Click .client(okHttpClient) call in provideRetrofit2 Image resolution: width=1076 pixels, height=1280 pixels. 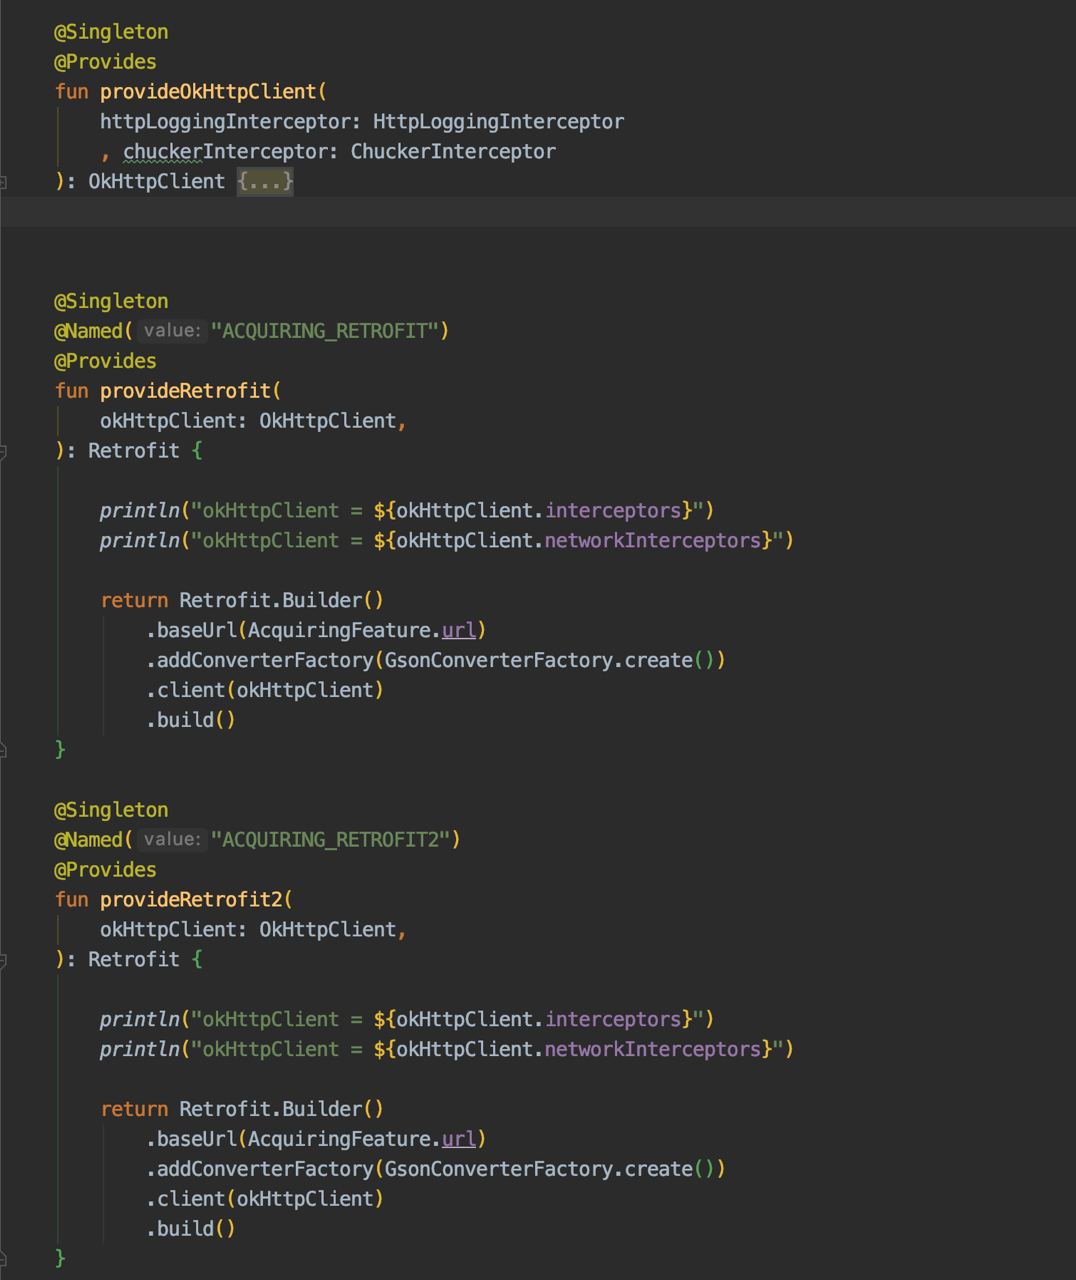coord(265,1199)
